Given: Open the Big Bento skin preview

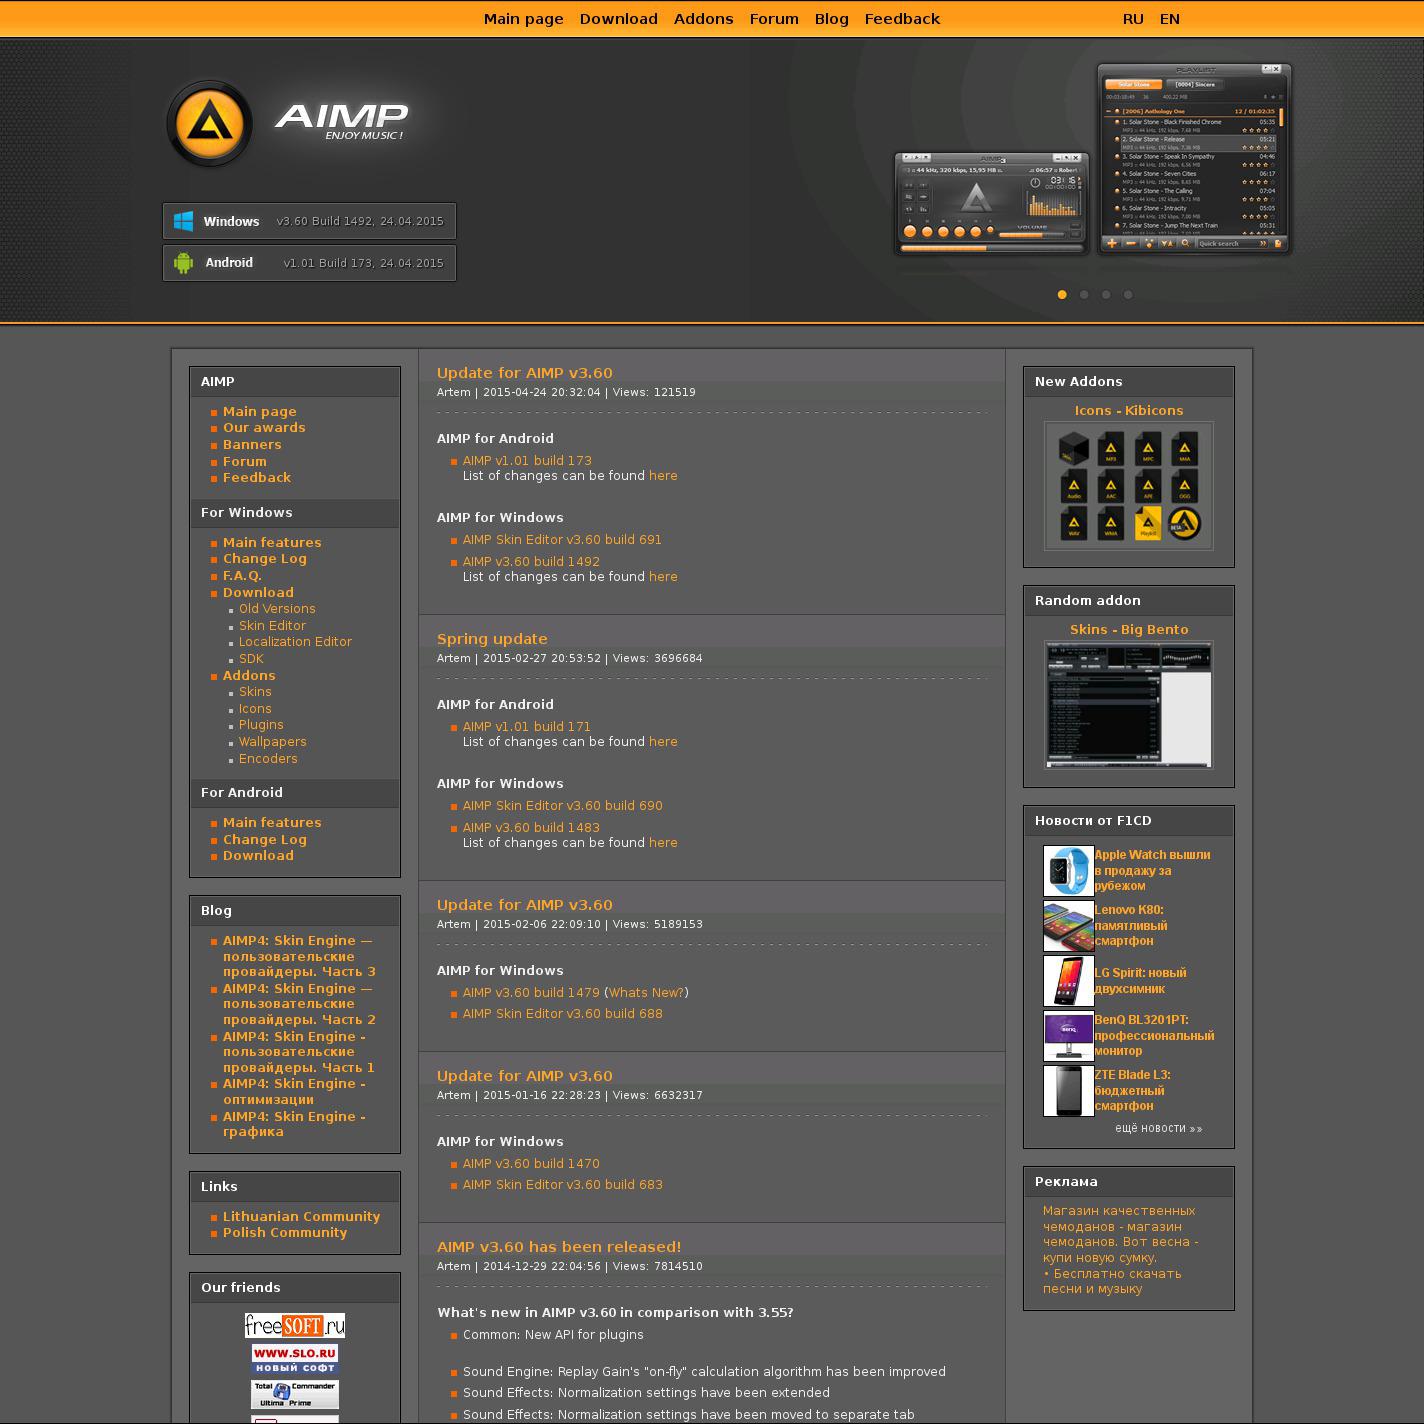Looking at the screenshot, I should pos(1128,705).
